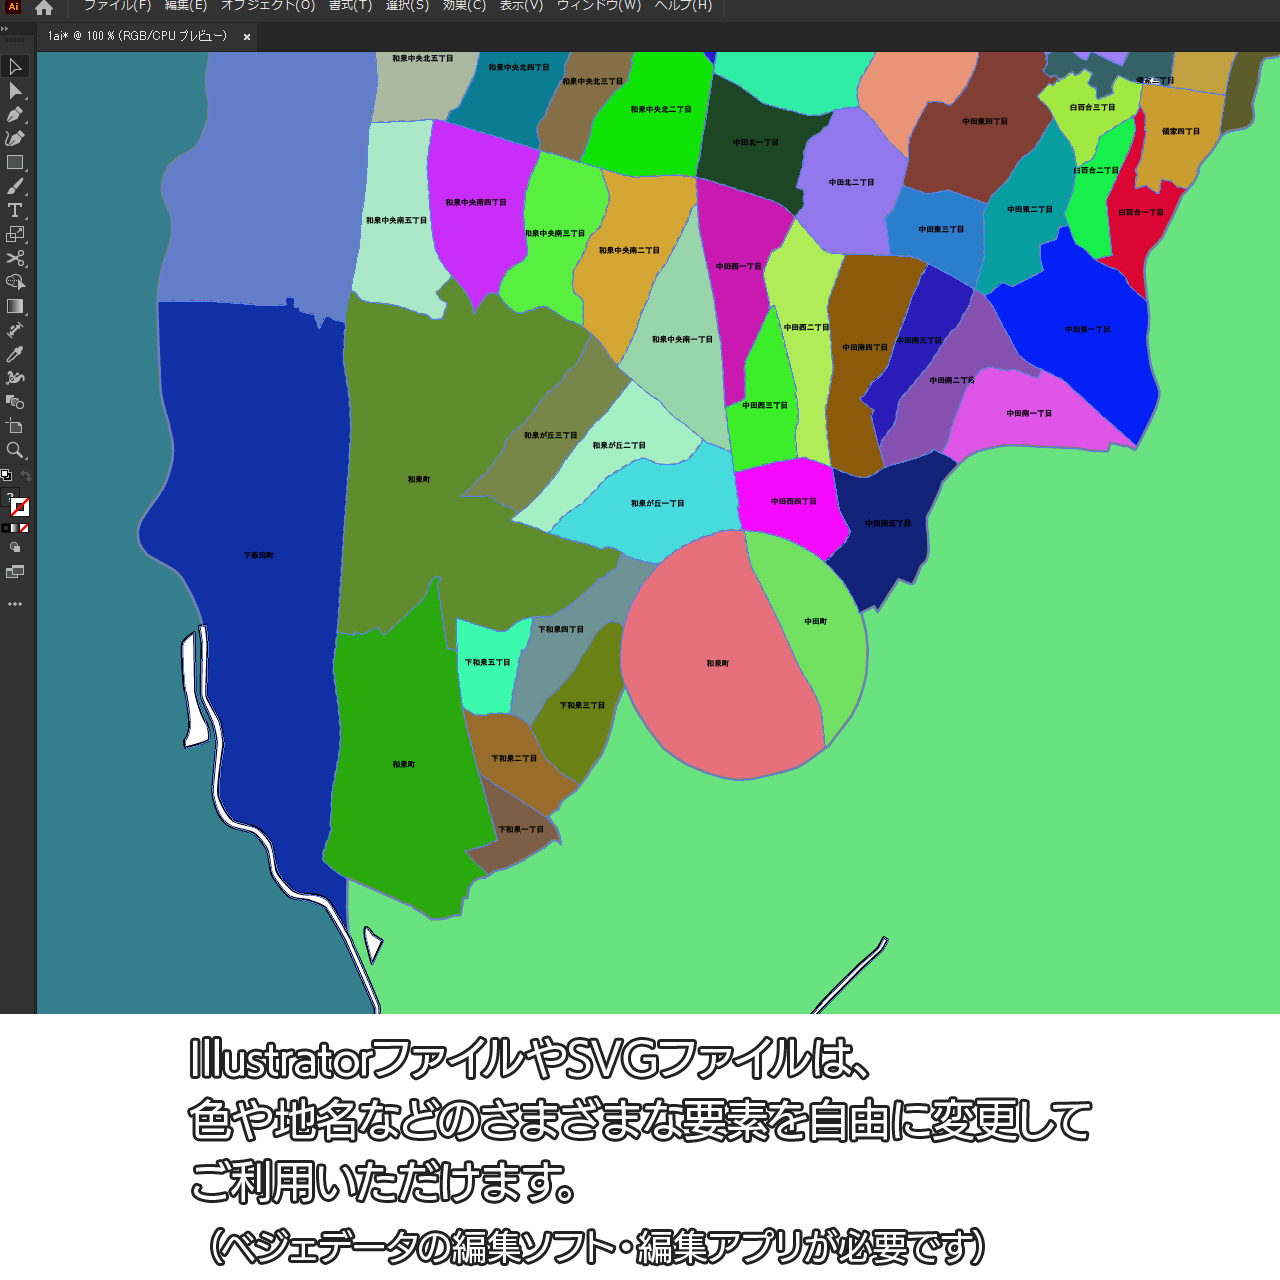Viewport: 1280px width, 1280px height.
Task: Choose the Eyedropper tool
Action: [x=15, y=354]
